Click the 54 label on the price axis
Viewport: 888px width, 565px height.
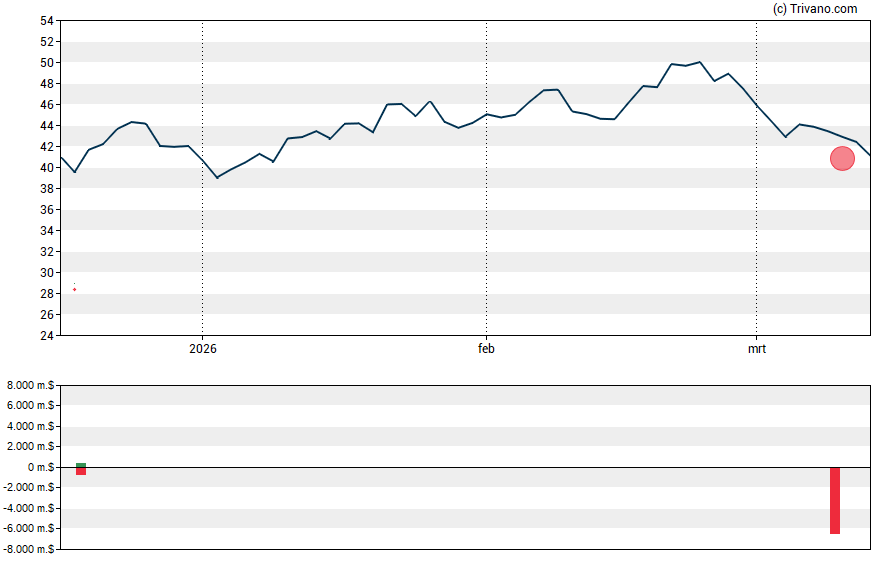click(47, 21)
